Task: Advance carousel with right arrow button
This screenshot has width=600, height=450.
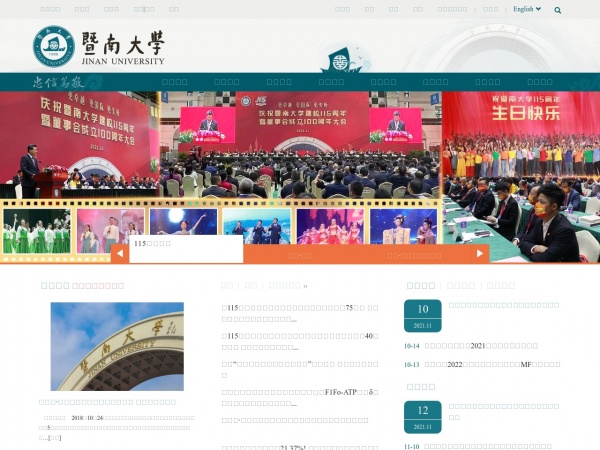Action: [480, 254]
